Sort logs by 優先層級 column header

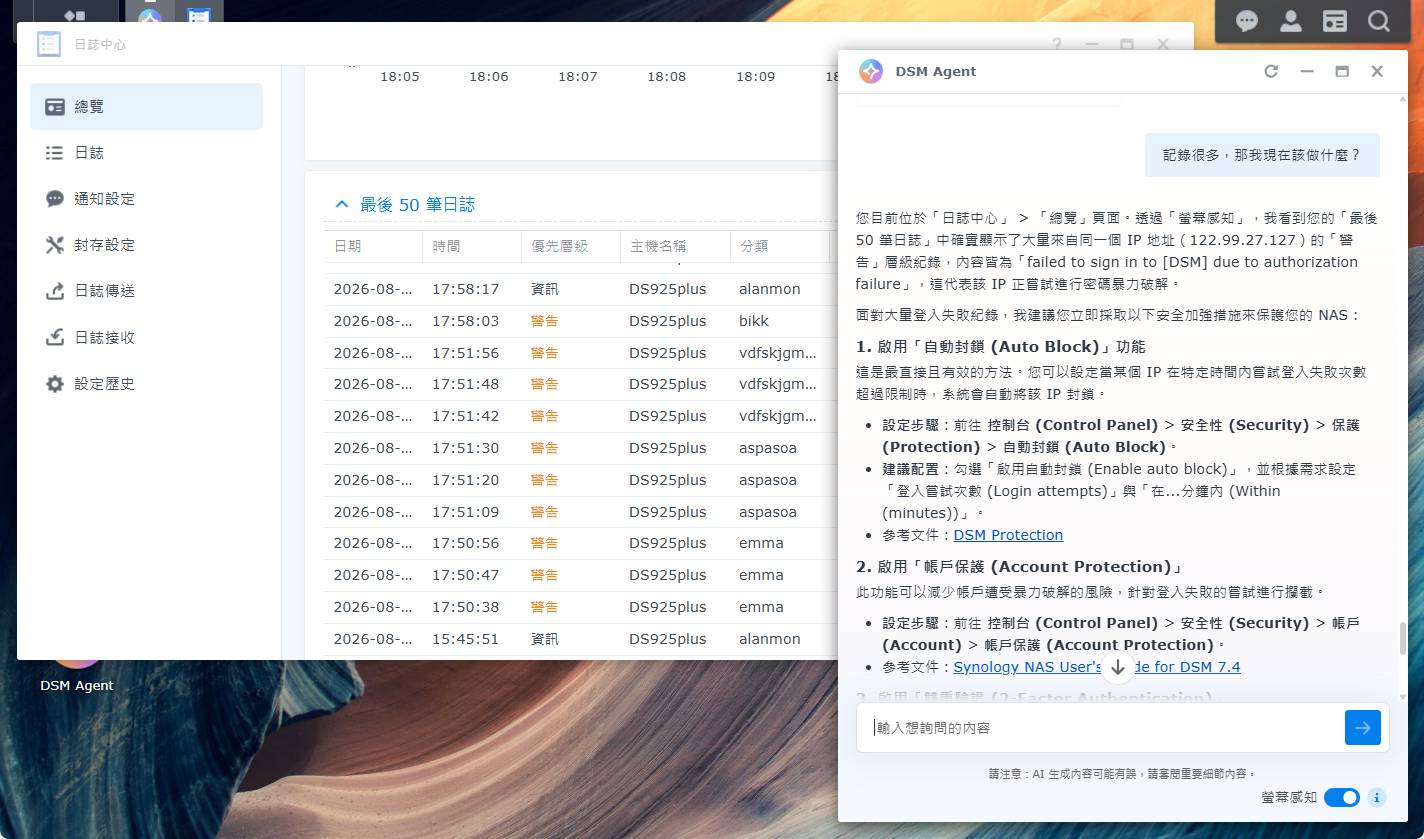click(570, 246)
